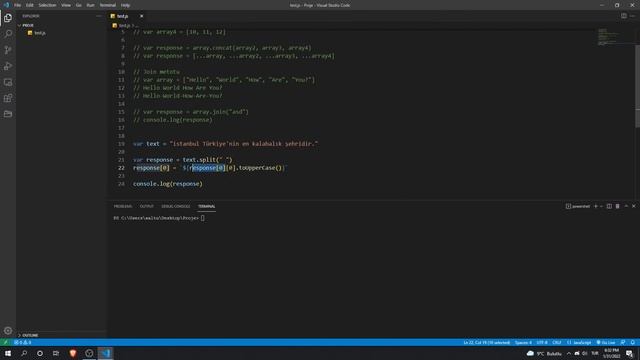Click in terminal prompt input
The height and width of the screenshot is (360, 640).
(202, 218)
